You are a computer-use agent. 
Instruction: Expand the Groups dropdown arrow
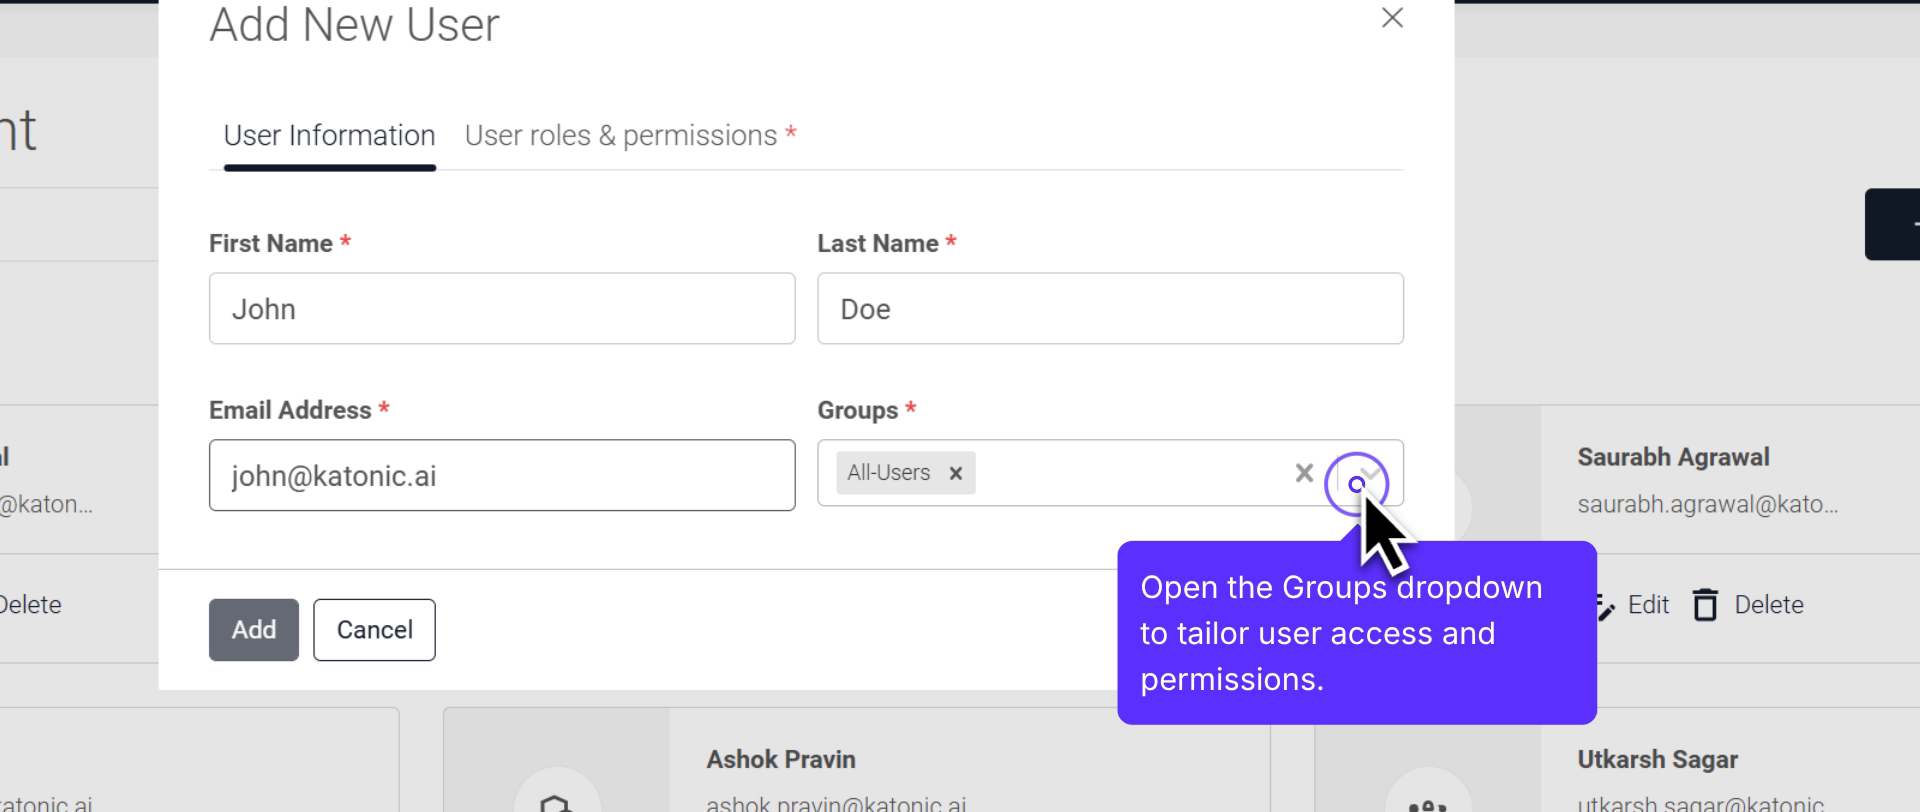click(x=1370, y=474)
